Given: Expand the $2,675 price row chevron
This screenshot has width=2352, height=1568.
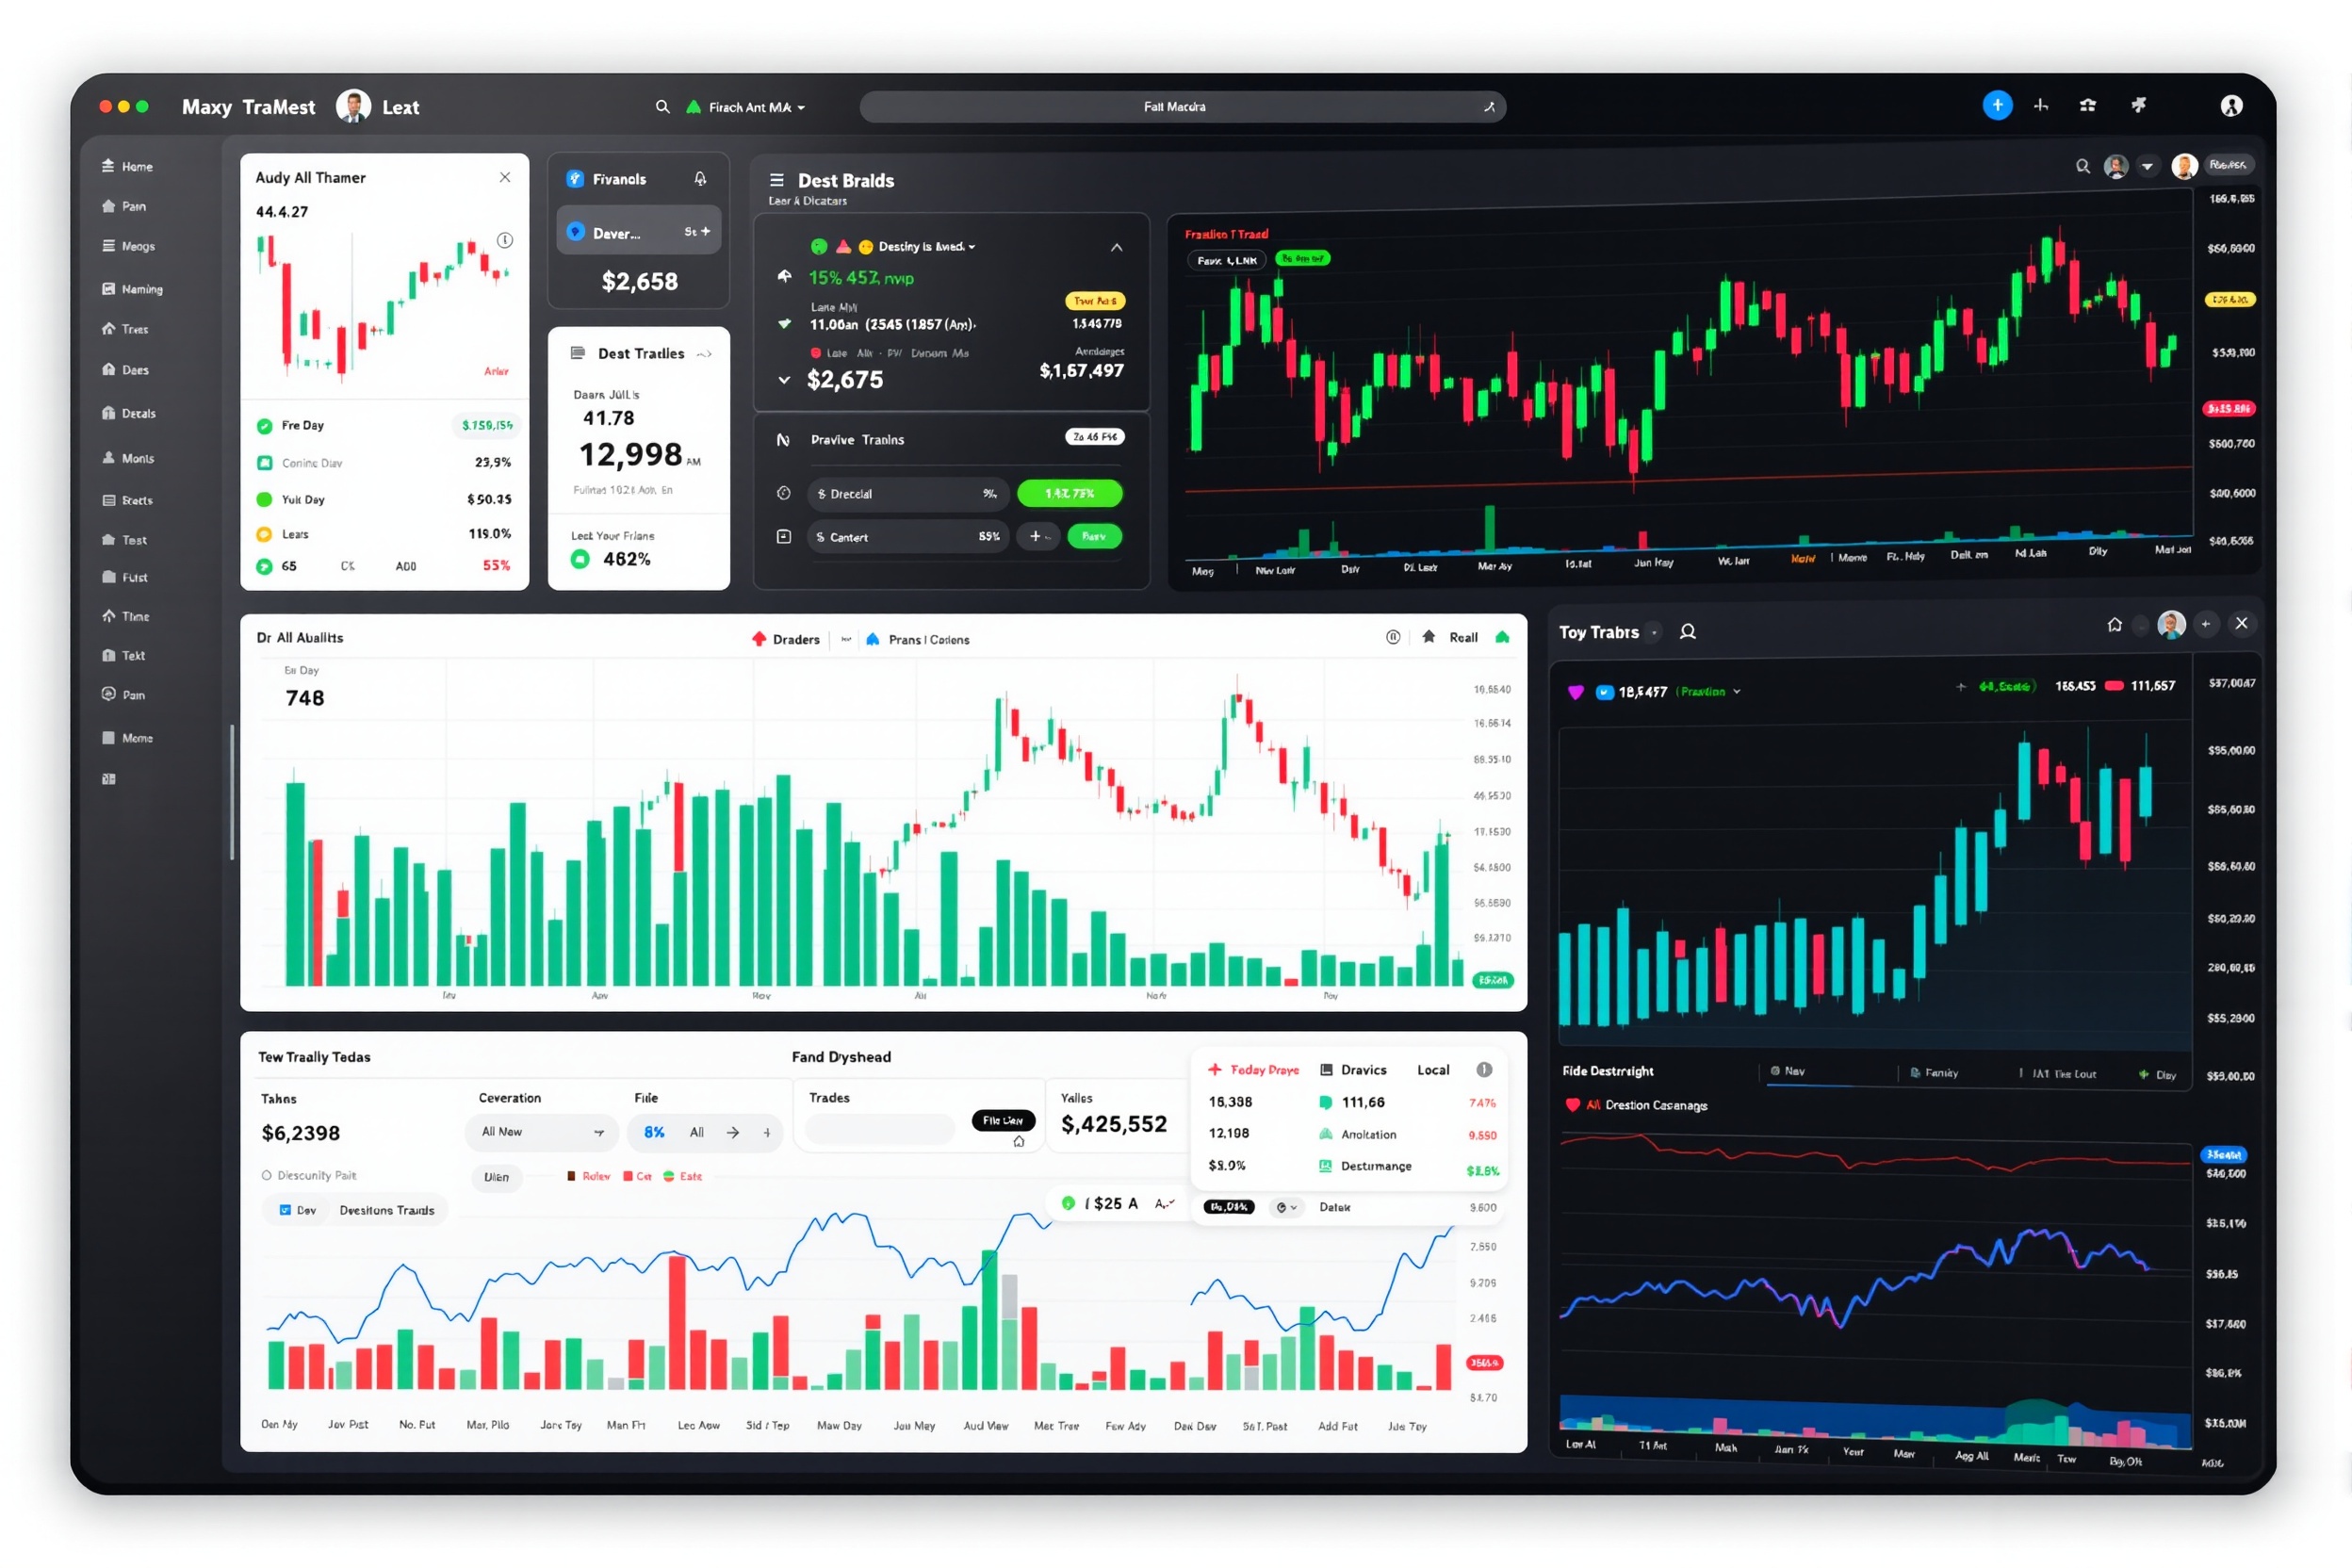Looking at the screenshot, I should click(x=784, y=379).
